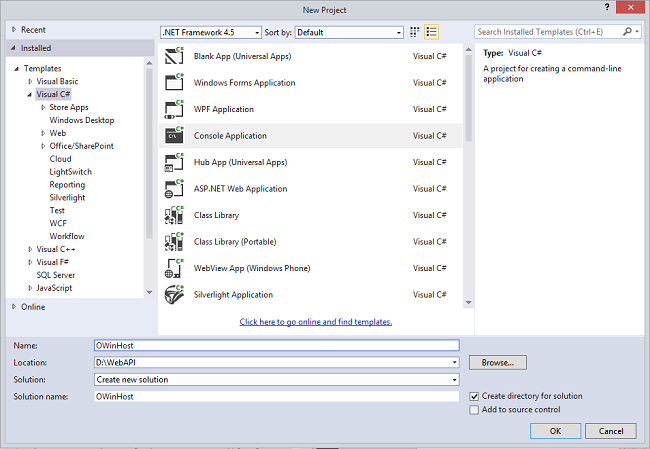
Task: Expand the JavaScript node
Action: pyautogui.click(x=30, y=288)
